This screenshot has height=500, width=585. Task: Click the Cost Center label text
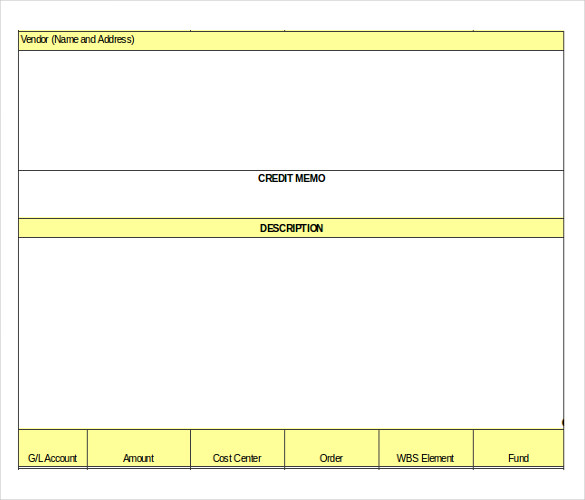coord(237,458)
